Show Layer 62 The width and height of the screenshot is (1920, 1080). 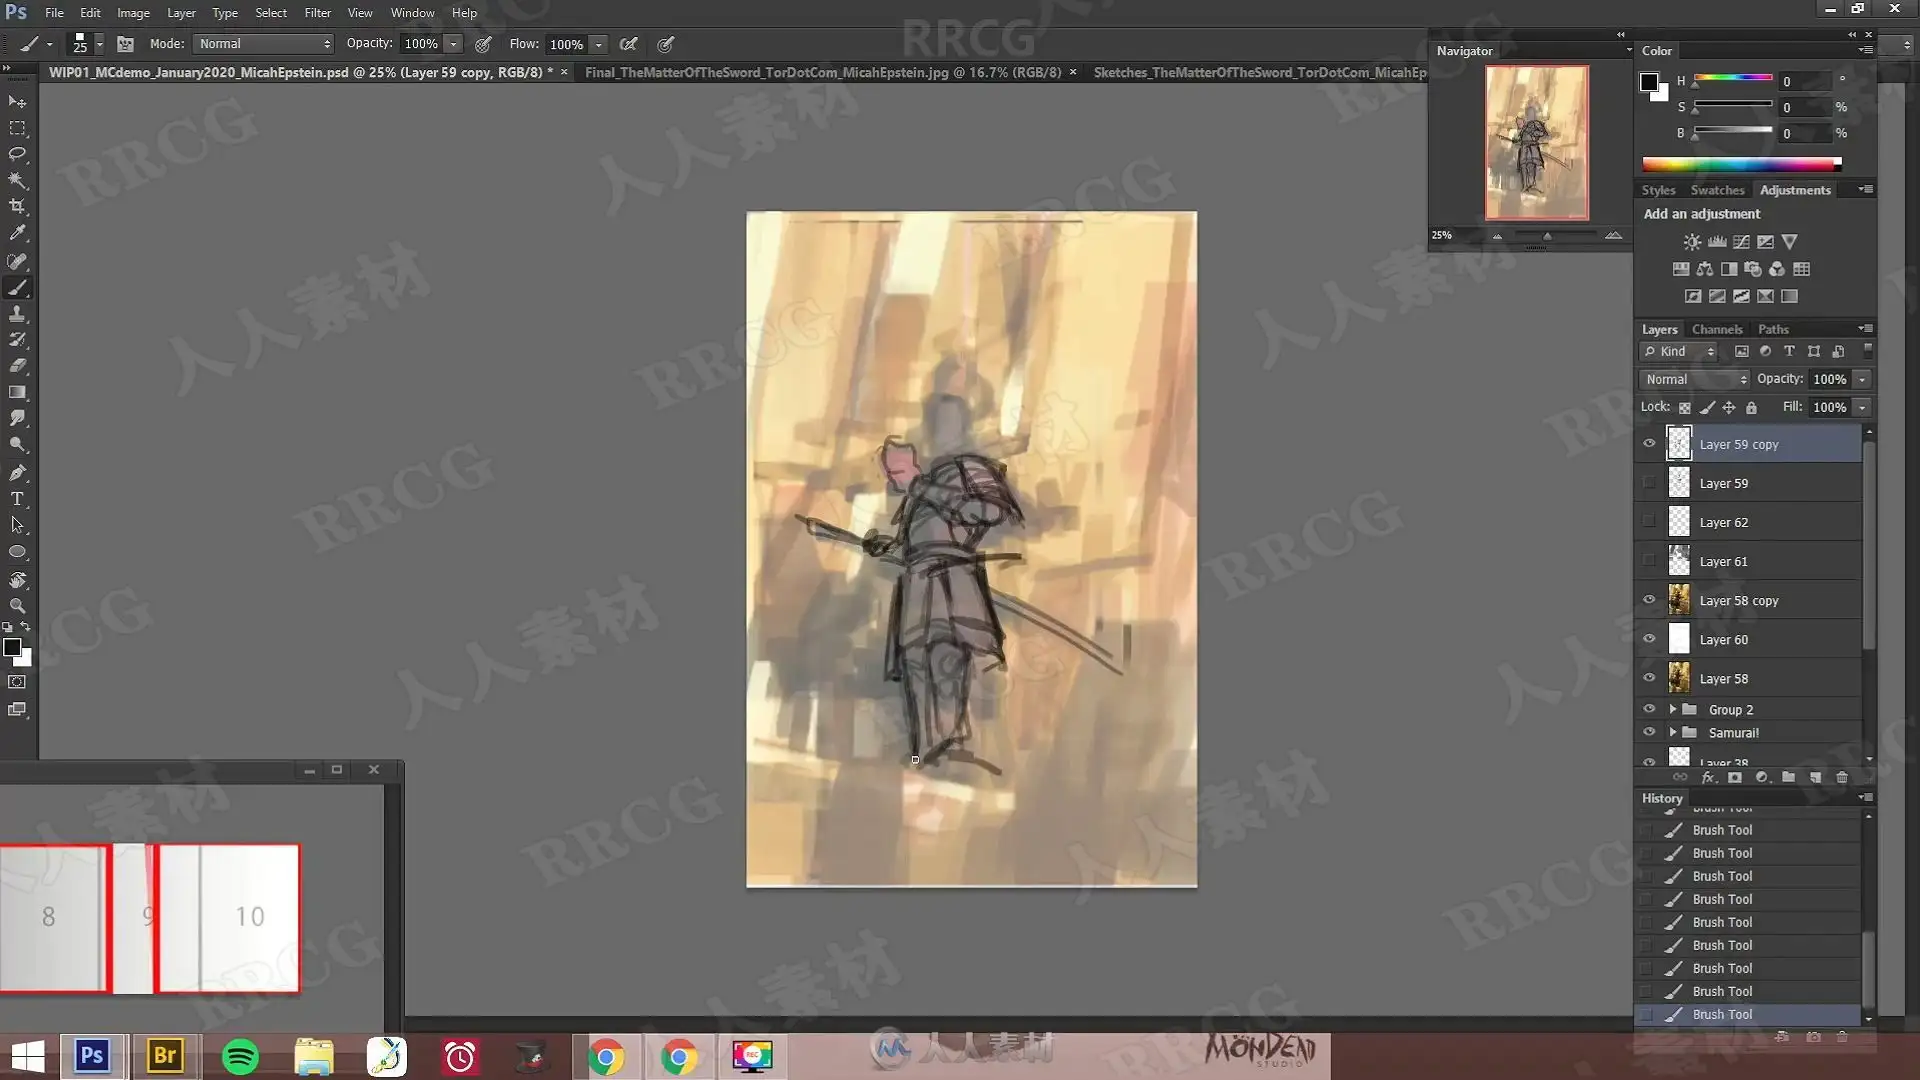pyautogui.click(x=1649, y=522)
